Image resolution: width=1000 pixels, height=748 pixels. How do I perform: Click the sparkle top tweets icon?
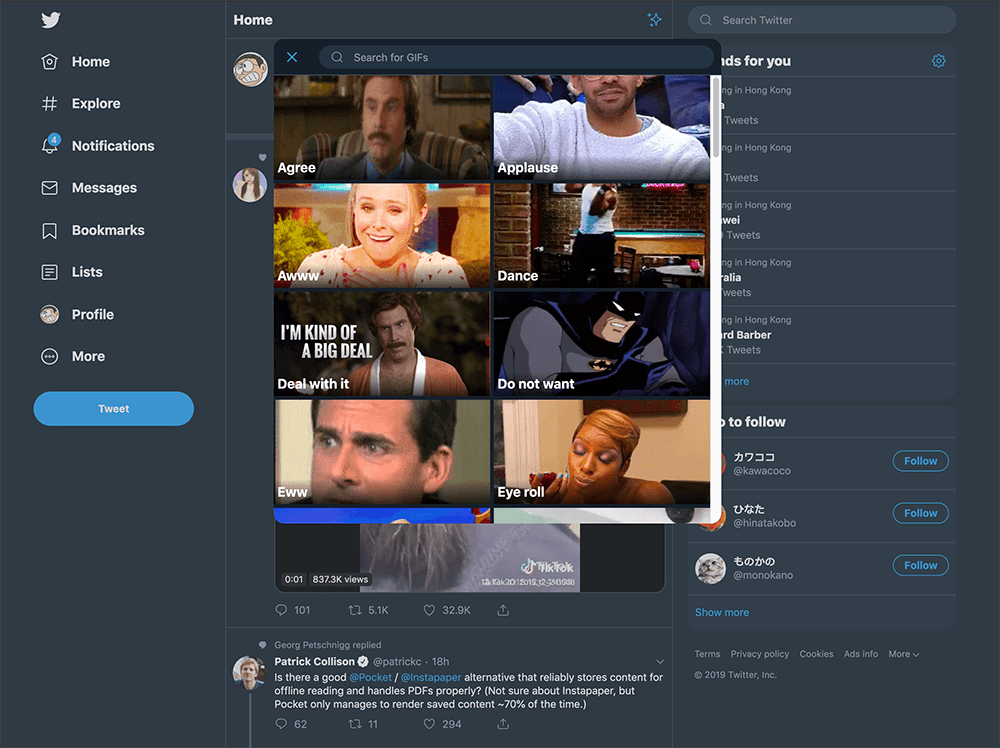point(654,20)
